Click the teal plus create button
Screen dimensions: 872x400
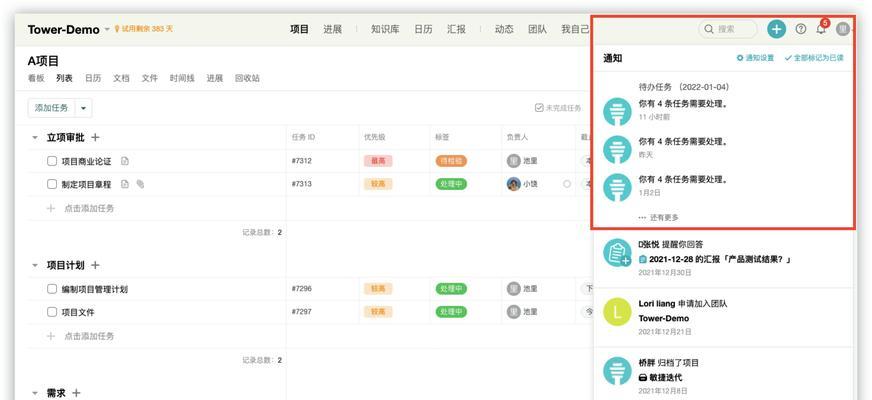[776, 29]
